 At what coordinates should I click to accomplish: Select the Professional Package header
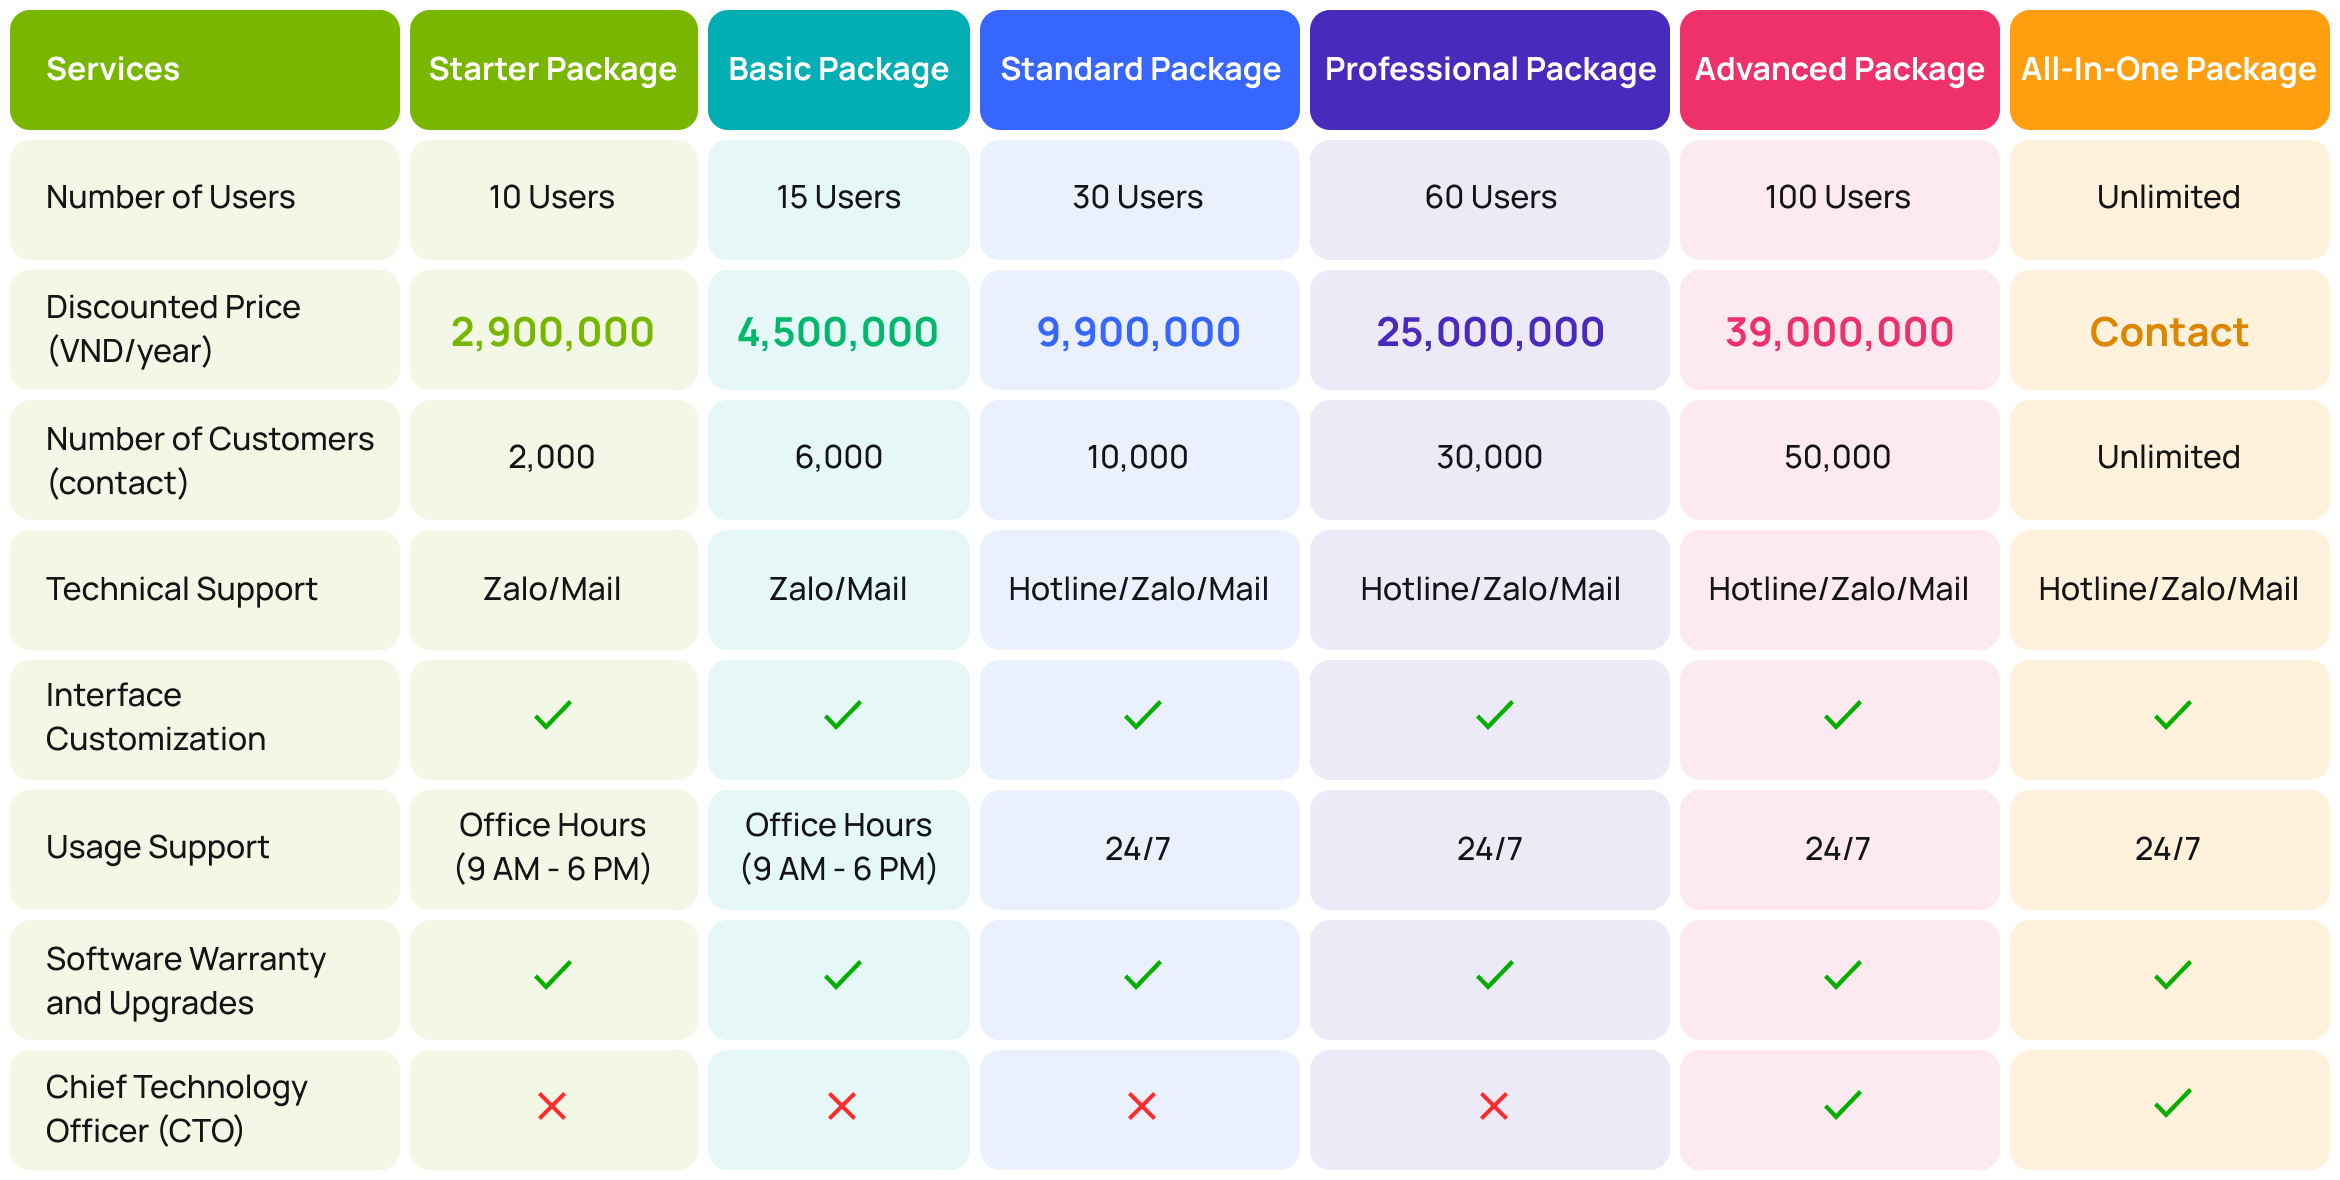tap(1490, 70)
